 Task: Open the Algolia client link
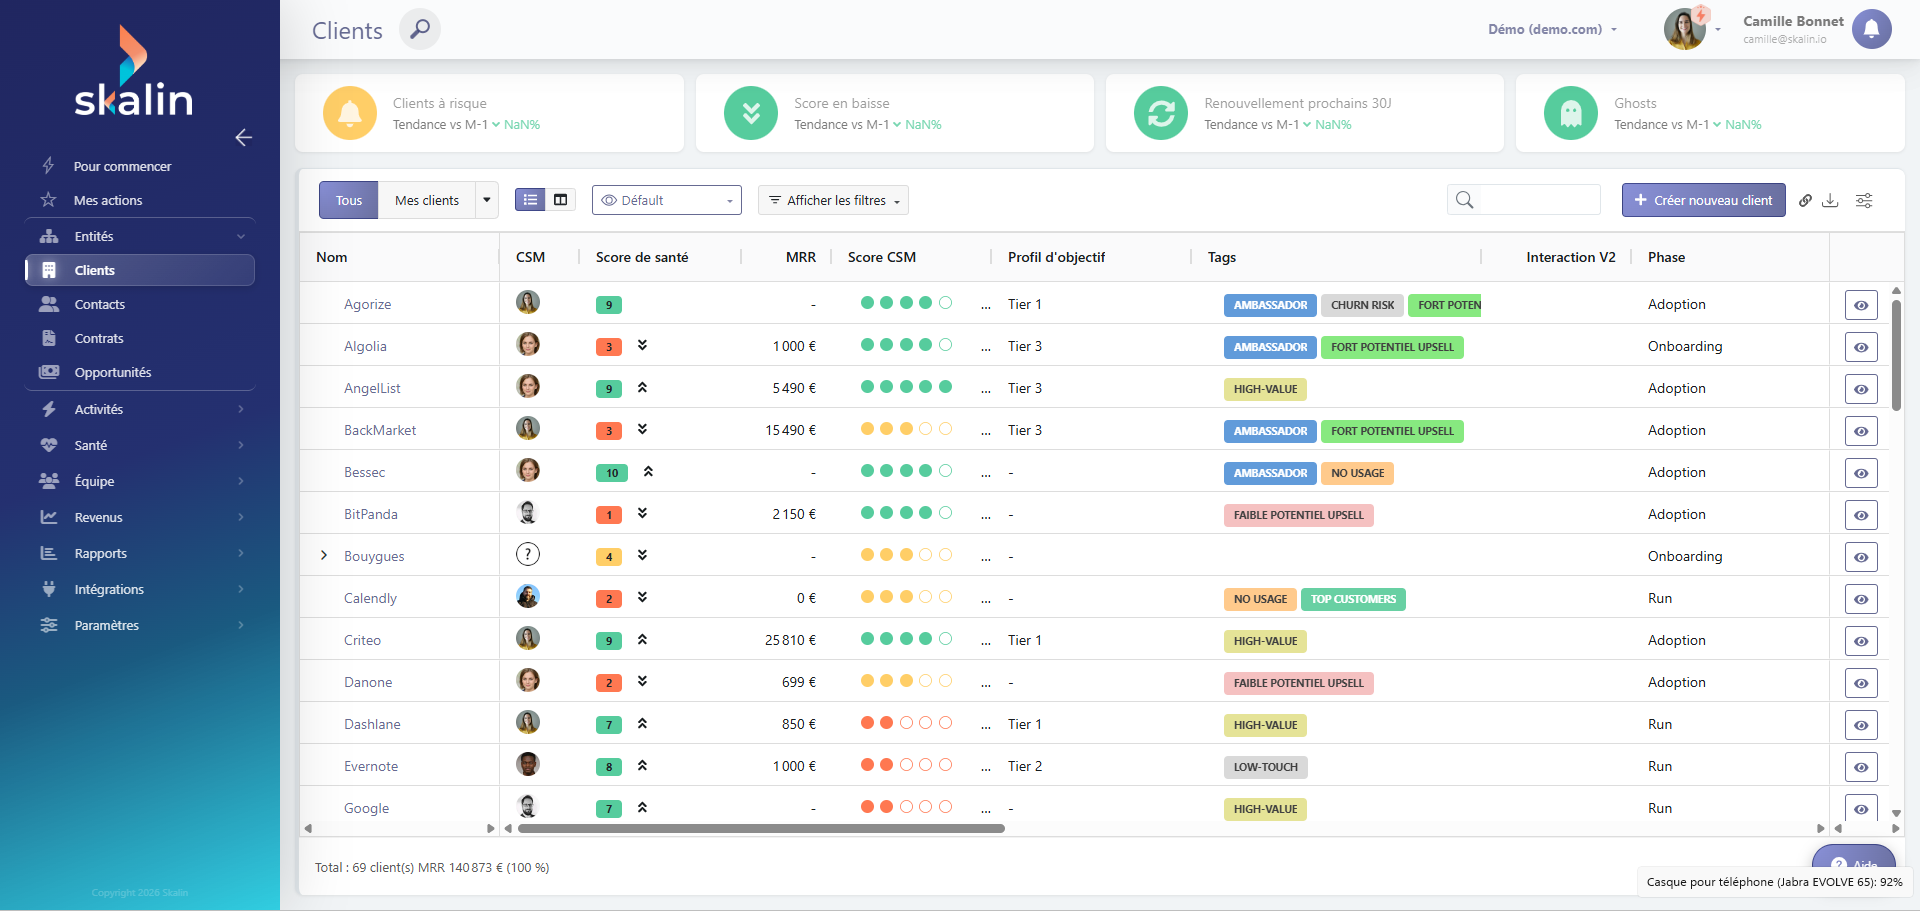(x=365, y=346)
